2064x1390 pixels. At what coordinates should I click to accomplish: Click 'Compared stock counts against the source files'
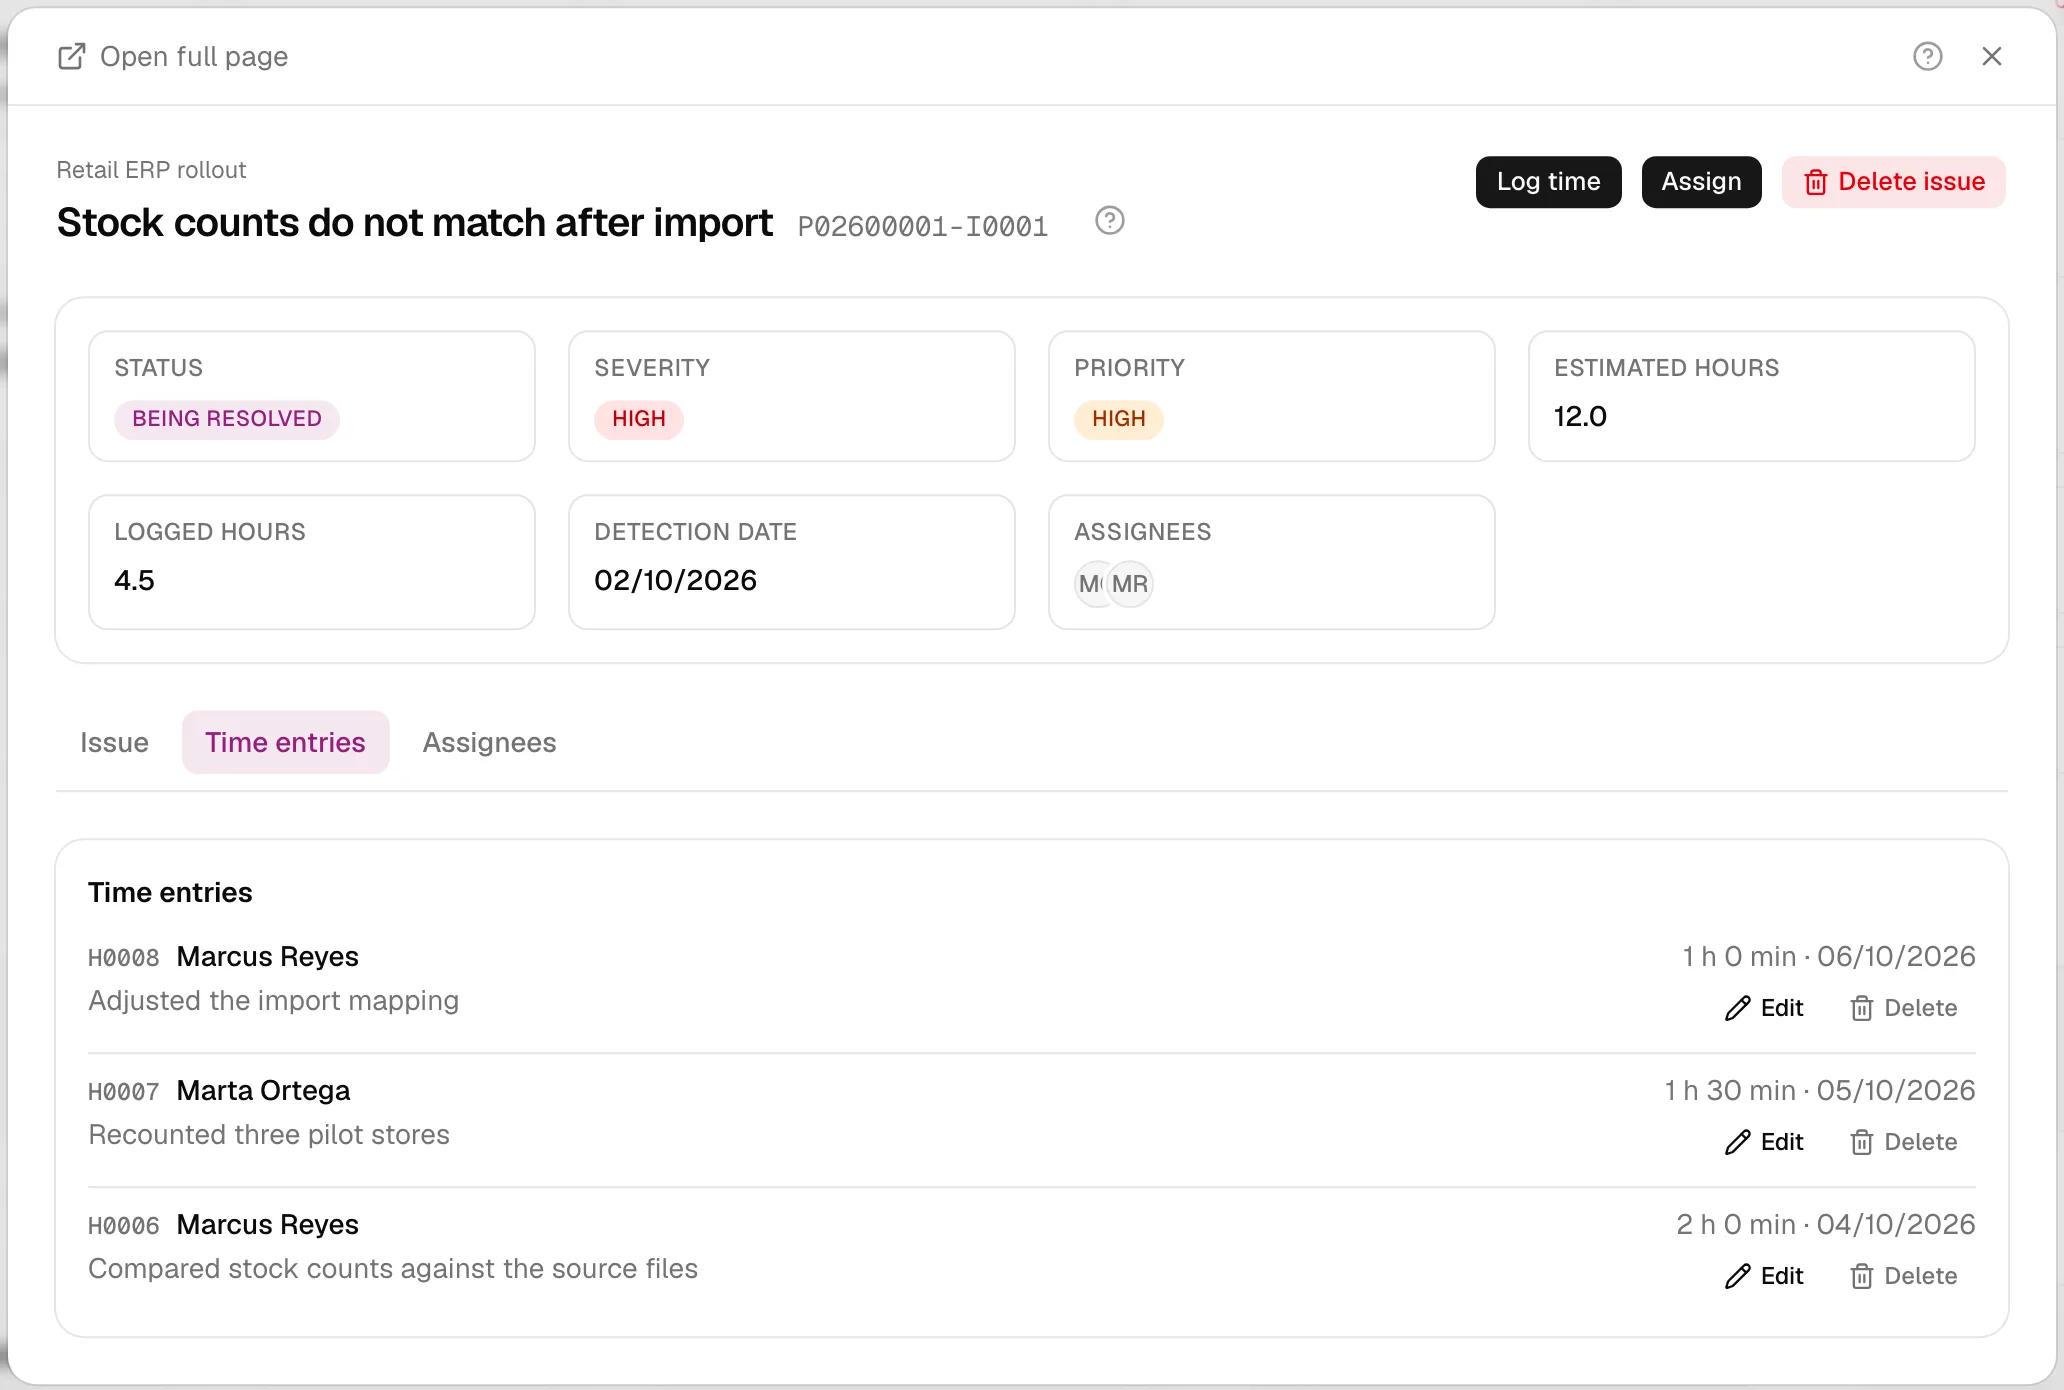[x=393, y=1269]
